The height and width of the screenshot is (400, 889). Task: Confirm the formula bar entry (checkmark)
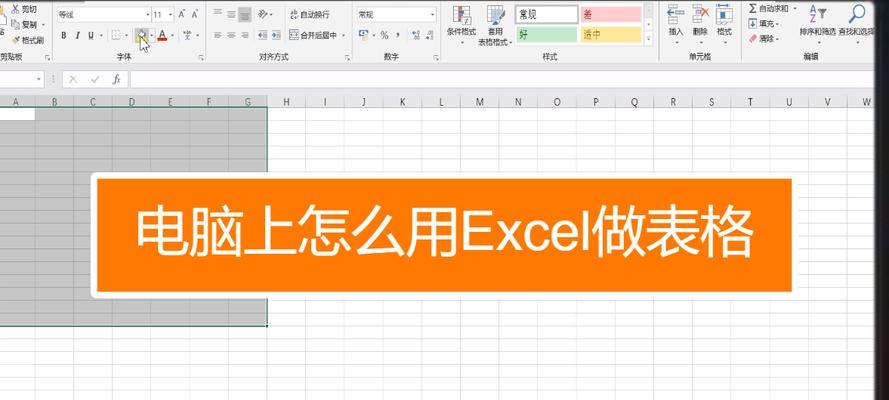pyautogui.click(x=95, y=80)
